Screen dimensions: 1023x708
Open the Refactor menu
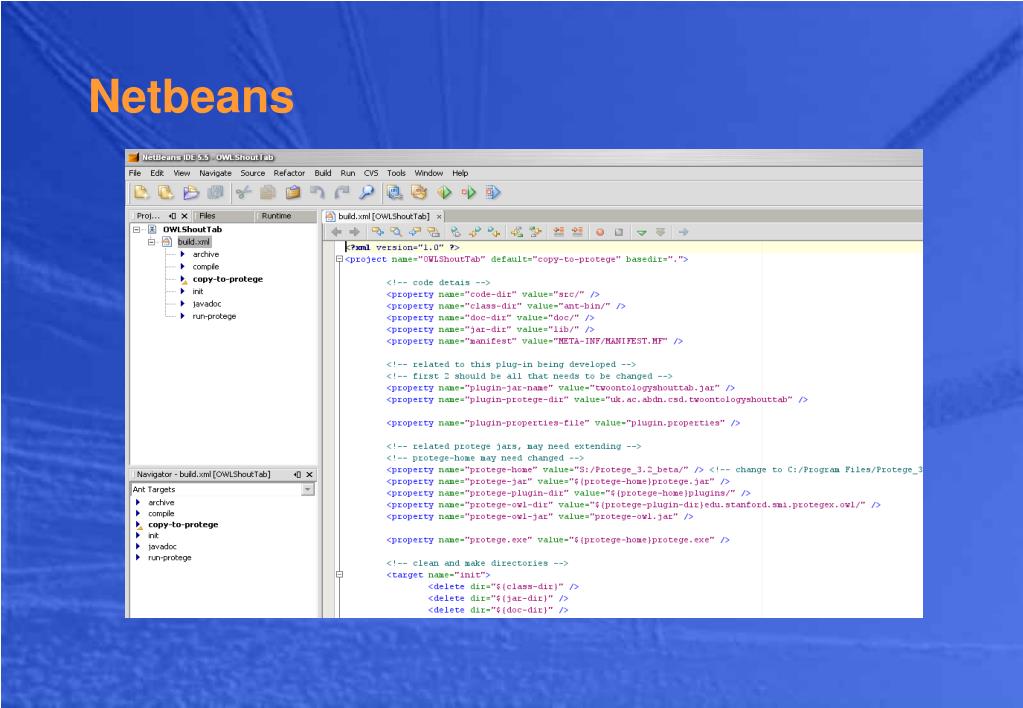coord(289,173)
